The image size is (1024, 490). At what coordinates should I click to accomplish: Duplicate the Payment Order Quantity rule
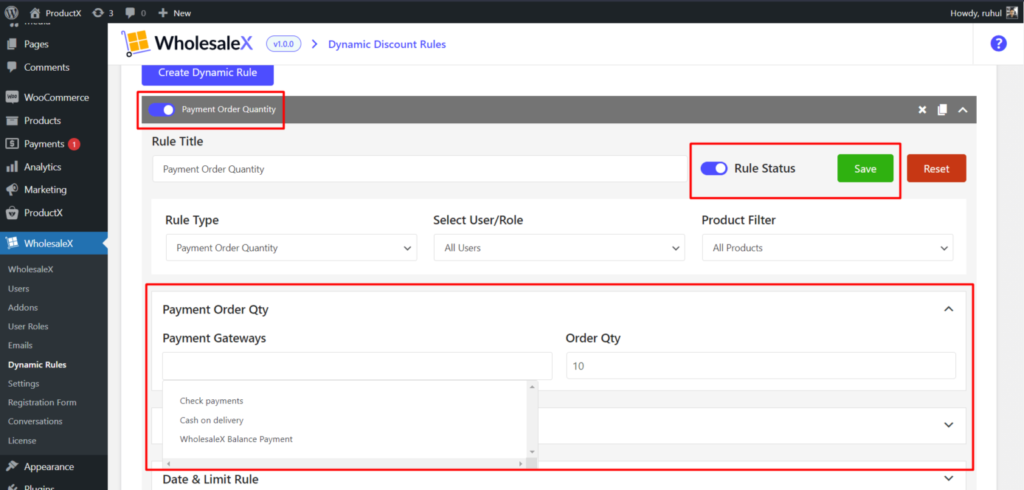pos(942,110)
